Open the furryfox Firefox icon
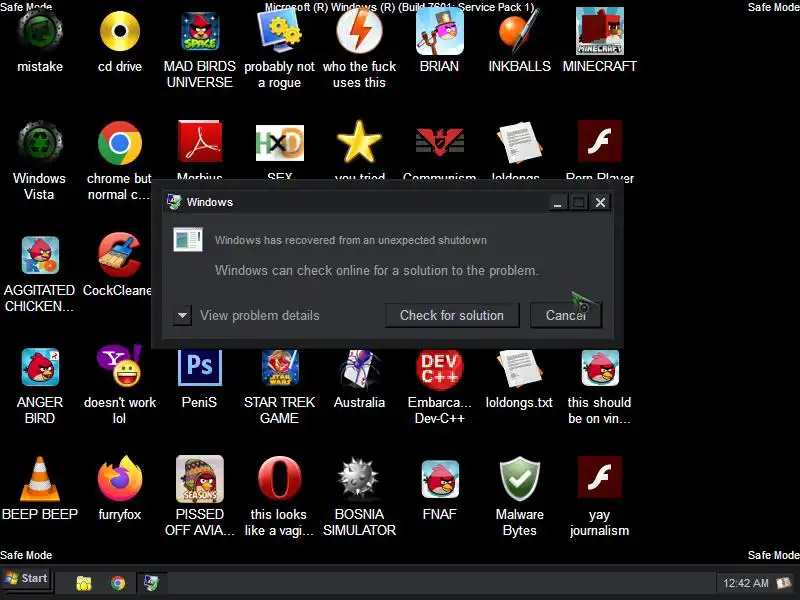Viewport: 800px width, 600px height. [x=120, y=479]
